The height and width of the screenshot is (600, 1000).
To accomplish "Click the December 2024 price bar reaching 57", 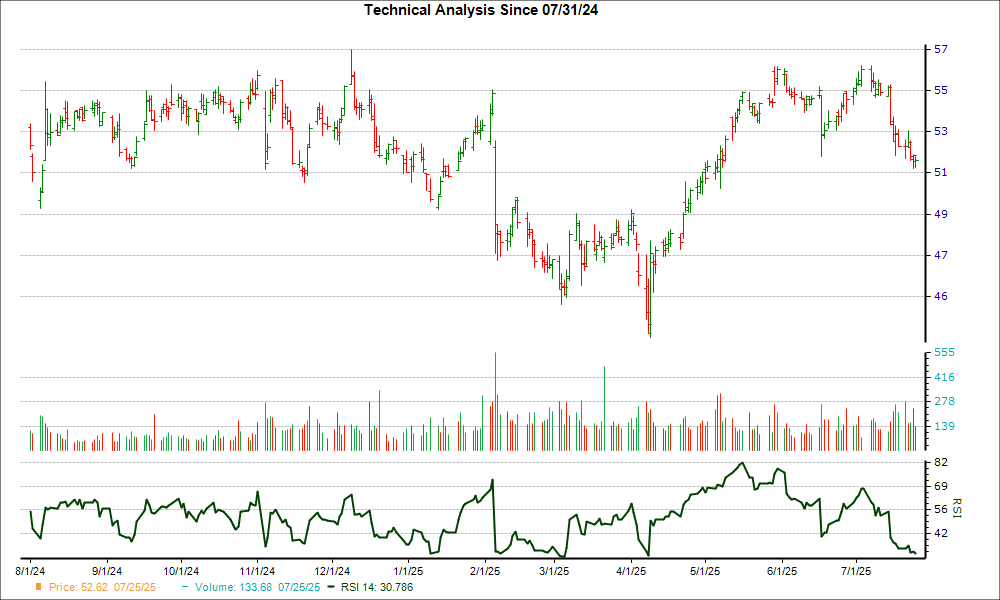I will click(x=351, y=66).
